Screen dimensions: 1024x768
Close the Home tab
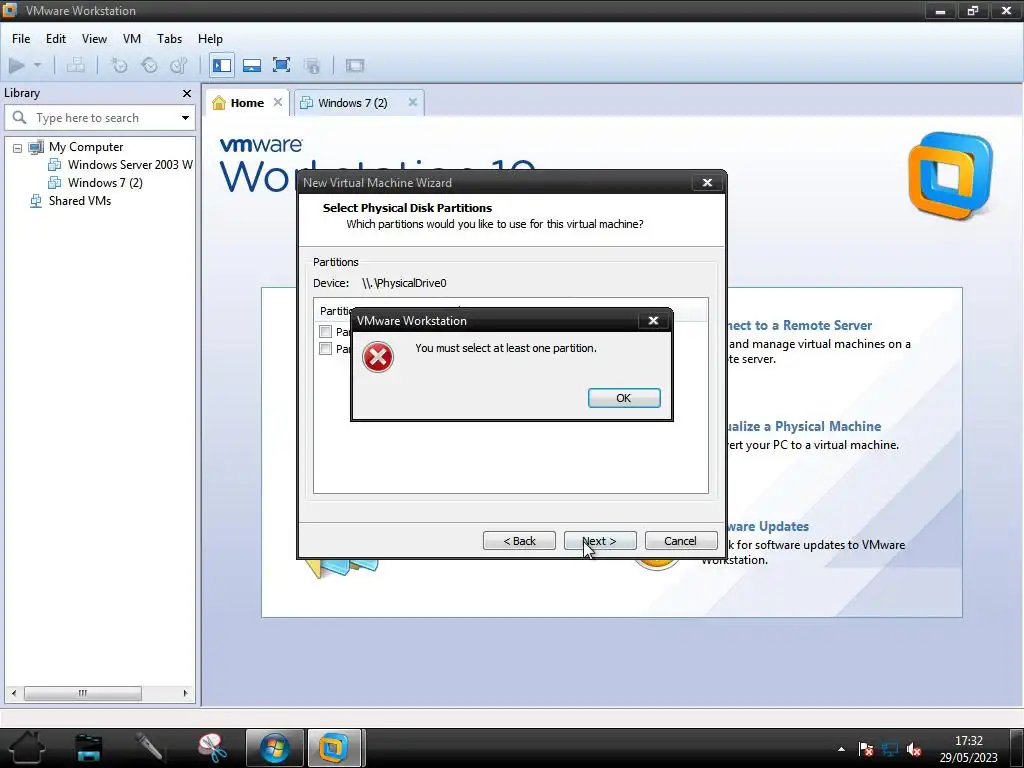(x=278, y=102)
